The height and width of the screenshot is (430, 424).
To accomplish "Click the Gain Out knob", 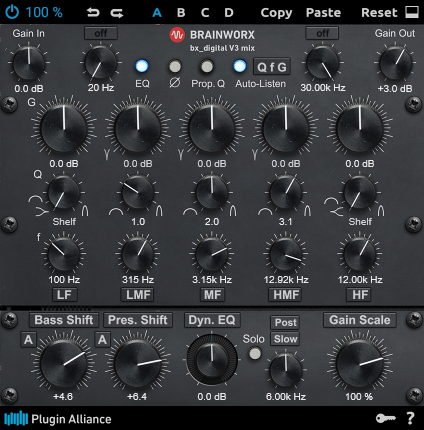I will coord(396,63).
